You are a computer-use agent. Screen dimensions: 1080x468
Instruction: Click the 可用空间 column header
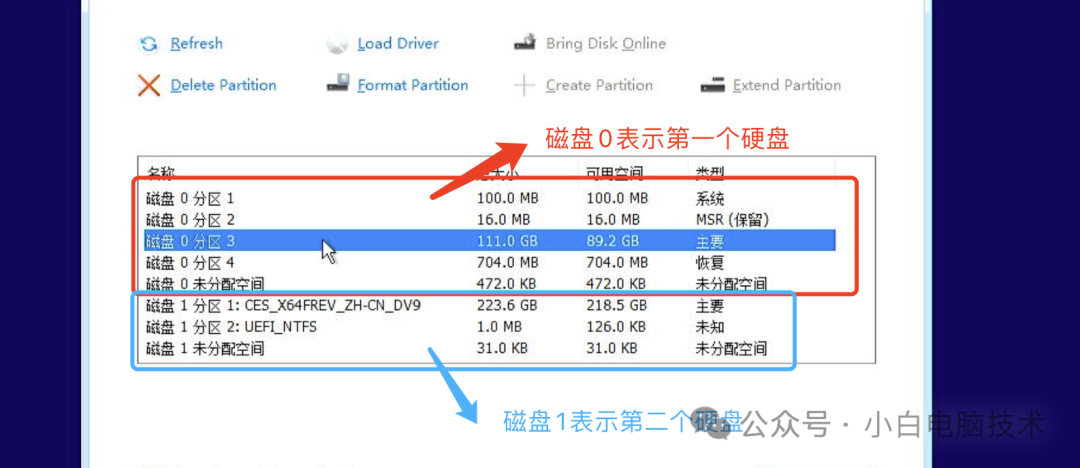[x=614, y=172]
